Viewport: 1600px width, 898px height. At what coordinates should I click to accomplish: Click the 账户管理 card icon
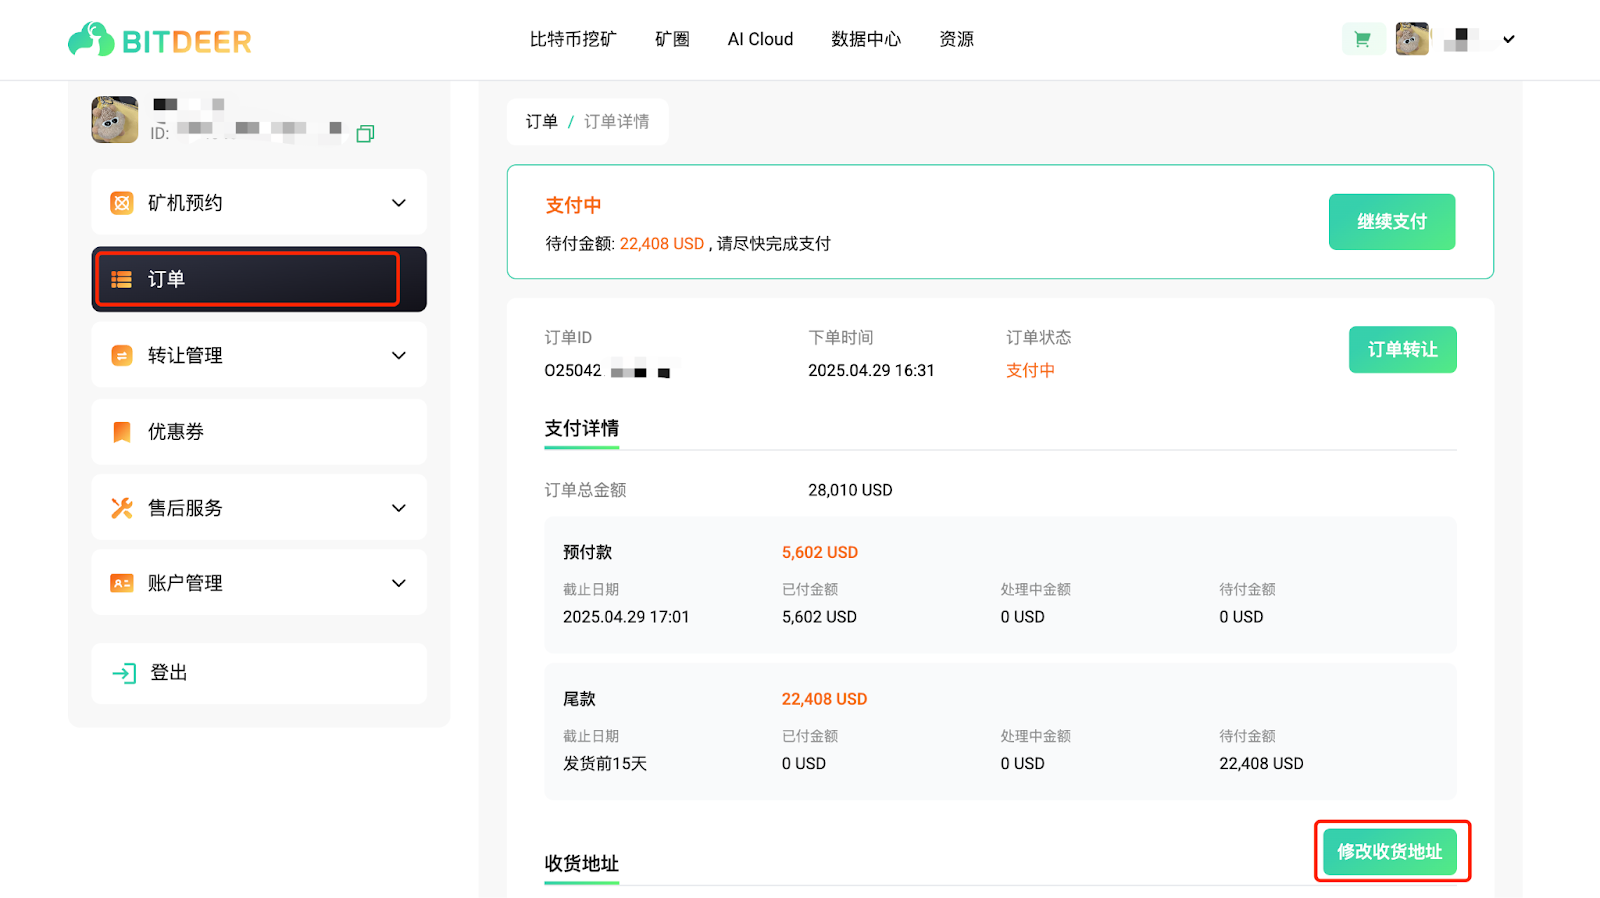pos(122,583)
